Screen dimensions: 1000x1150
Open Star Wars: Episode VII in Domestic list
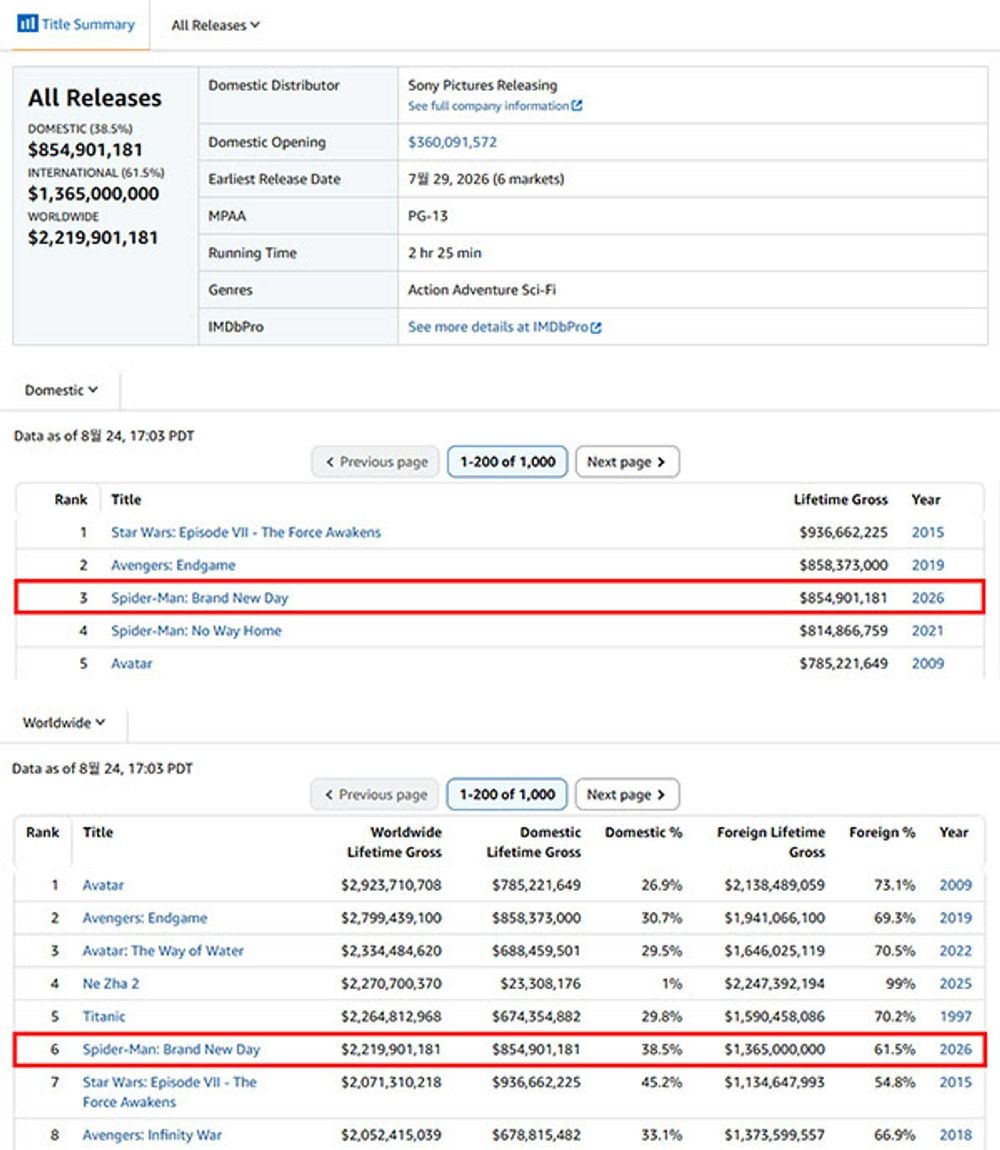[x=246, y=532]
